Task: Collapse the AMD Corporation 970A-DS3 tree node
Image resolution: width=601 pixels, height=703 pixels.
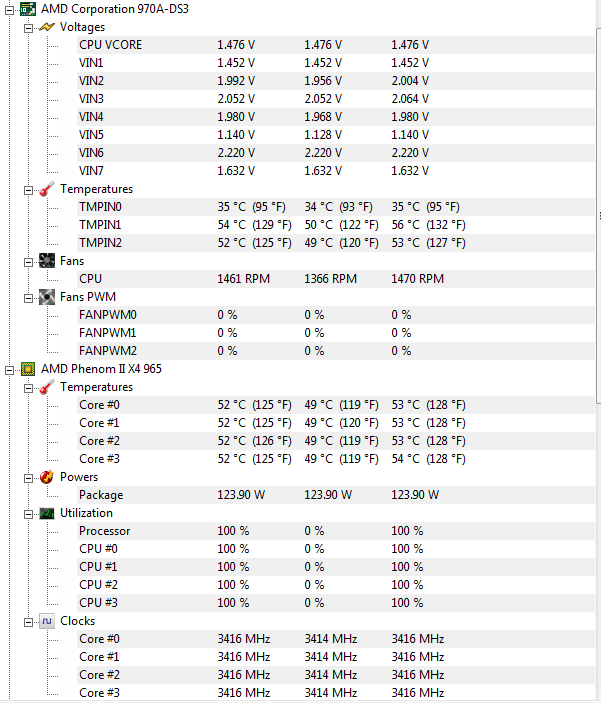Action: tap(10, 8)
